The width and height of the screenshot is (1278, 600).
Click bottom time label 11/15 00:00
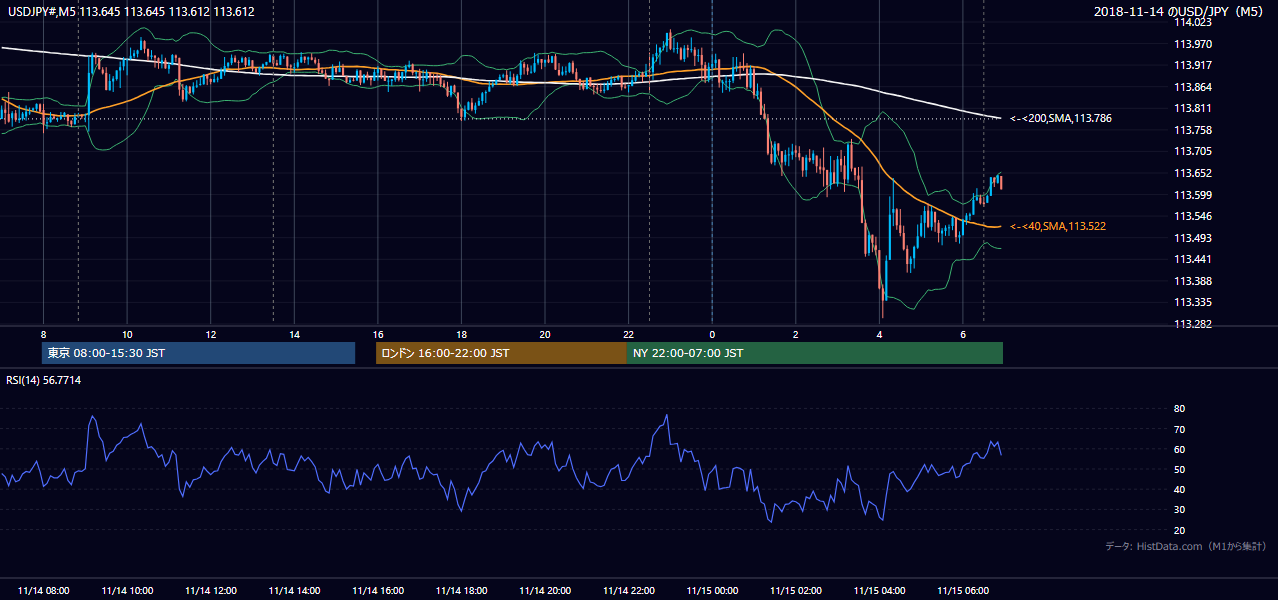click(x=712, y=591)
